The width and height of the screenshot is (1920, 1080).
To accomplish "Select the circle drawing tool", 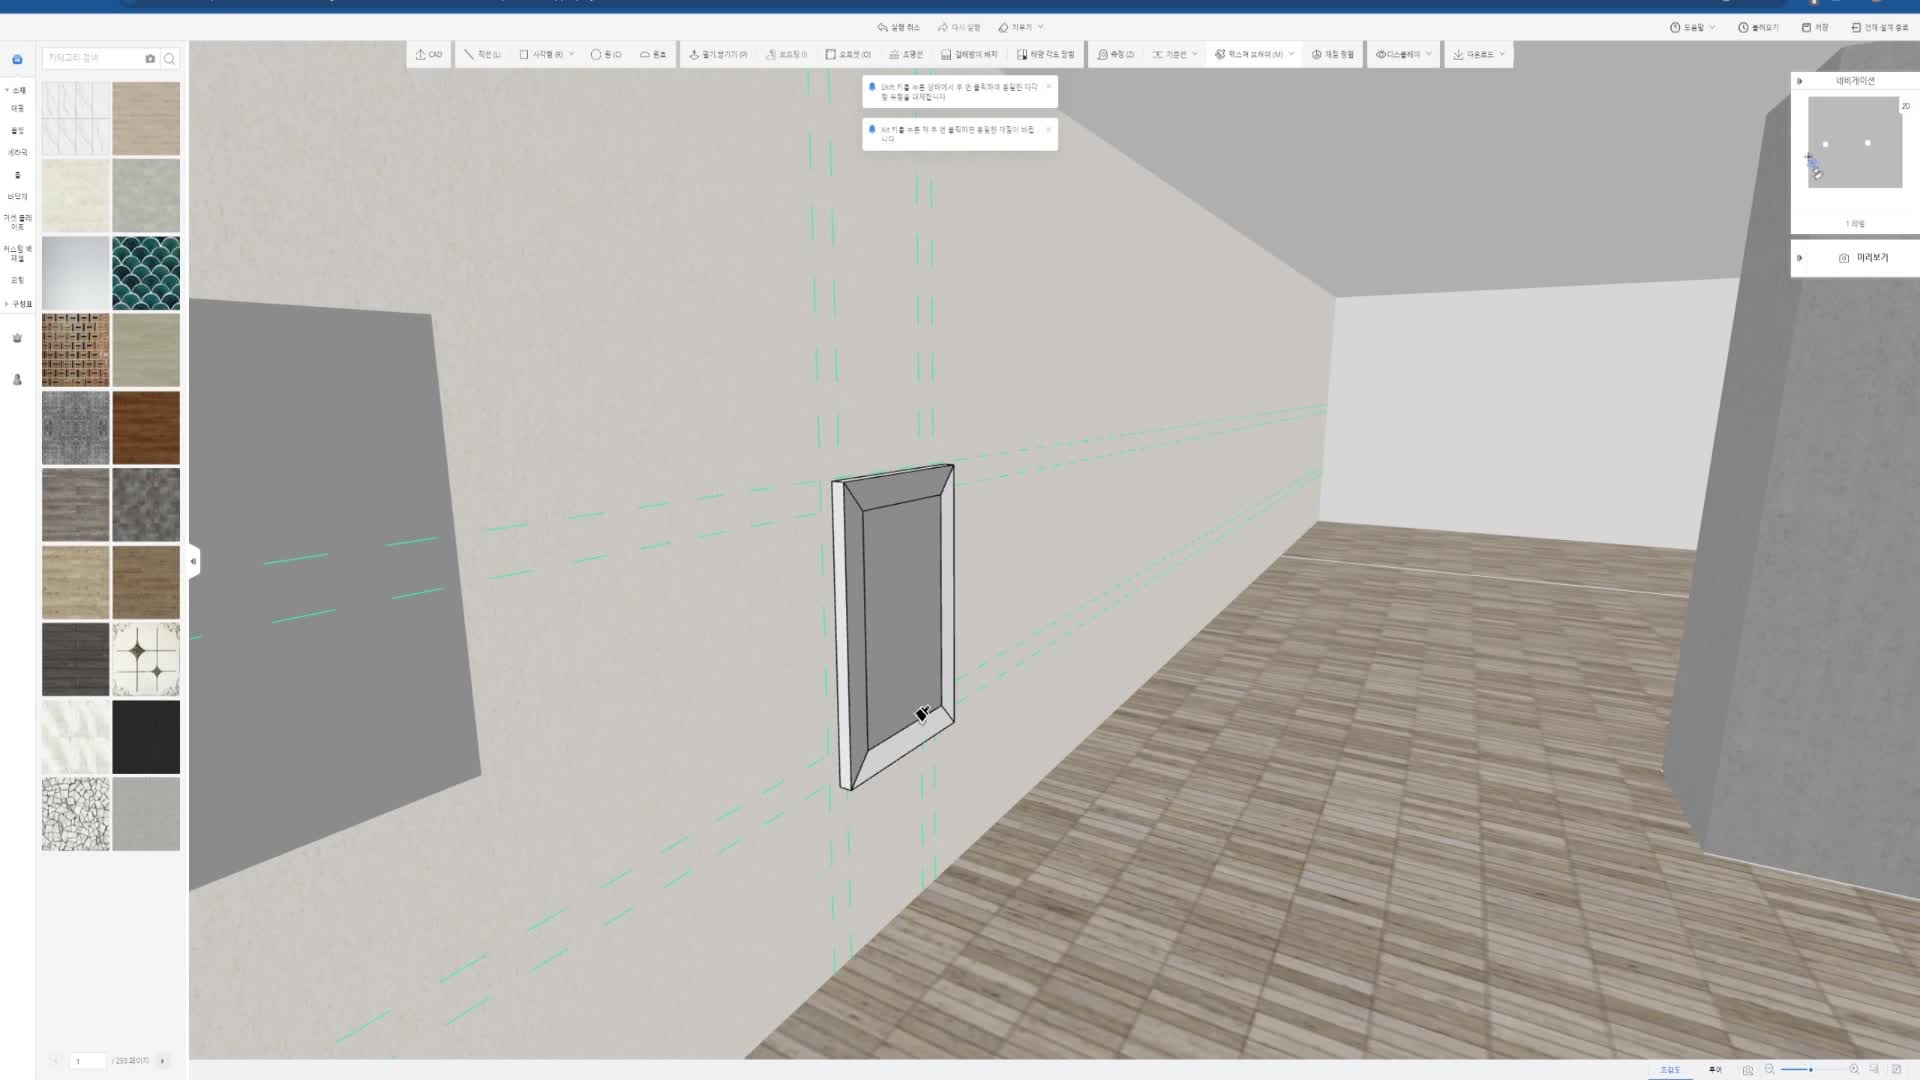I will point(606,55).
